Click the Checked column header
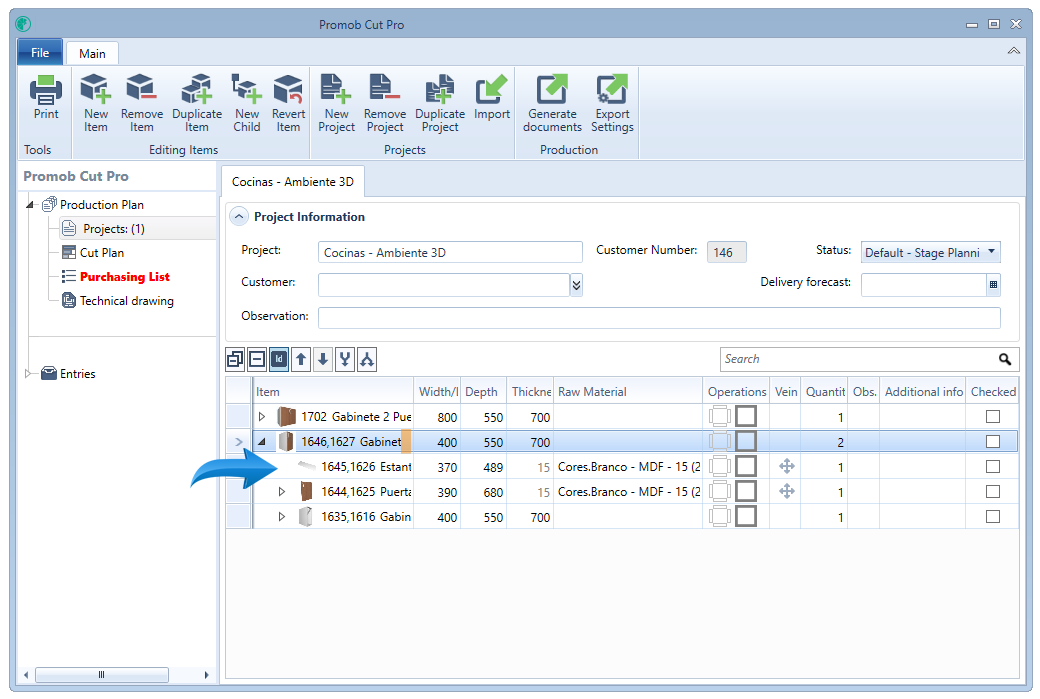Image resolution: width=1040 pixels, height=699 pixels. tap(993, 391)
